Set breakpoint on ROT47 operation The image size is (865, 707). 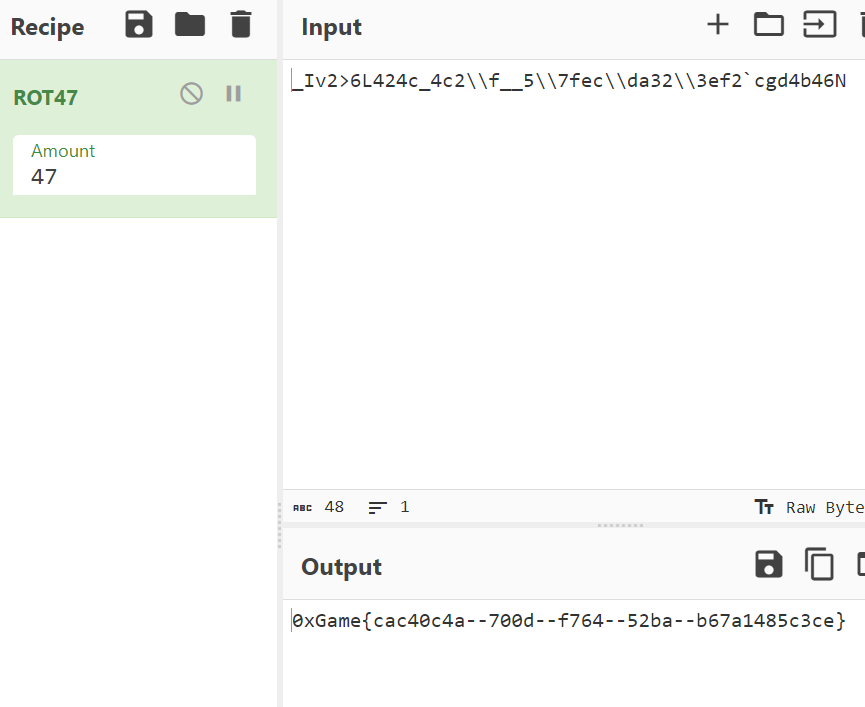pyautogui.click(x=234, y=94)
